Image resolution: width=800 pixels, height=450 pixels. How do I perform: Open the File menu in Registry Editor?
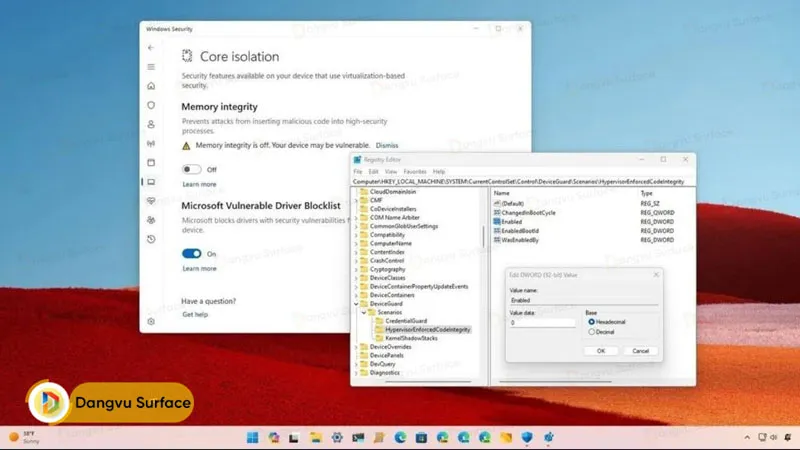pyautogui.click(x=358, y=171)
